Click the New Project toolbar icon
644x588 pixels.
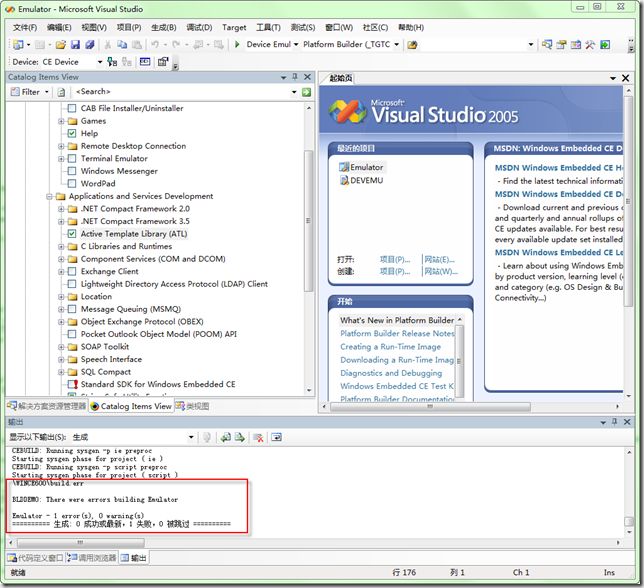click(x=18, y=44)
